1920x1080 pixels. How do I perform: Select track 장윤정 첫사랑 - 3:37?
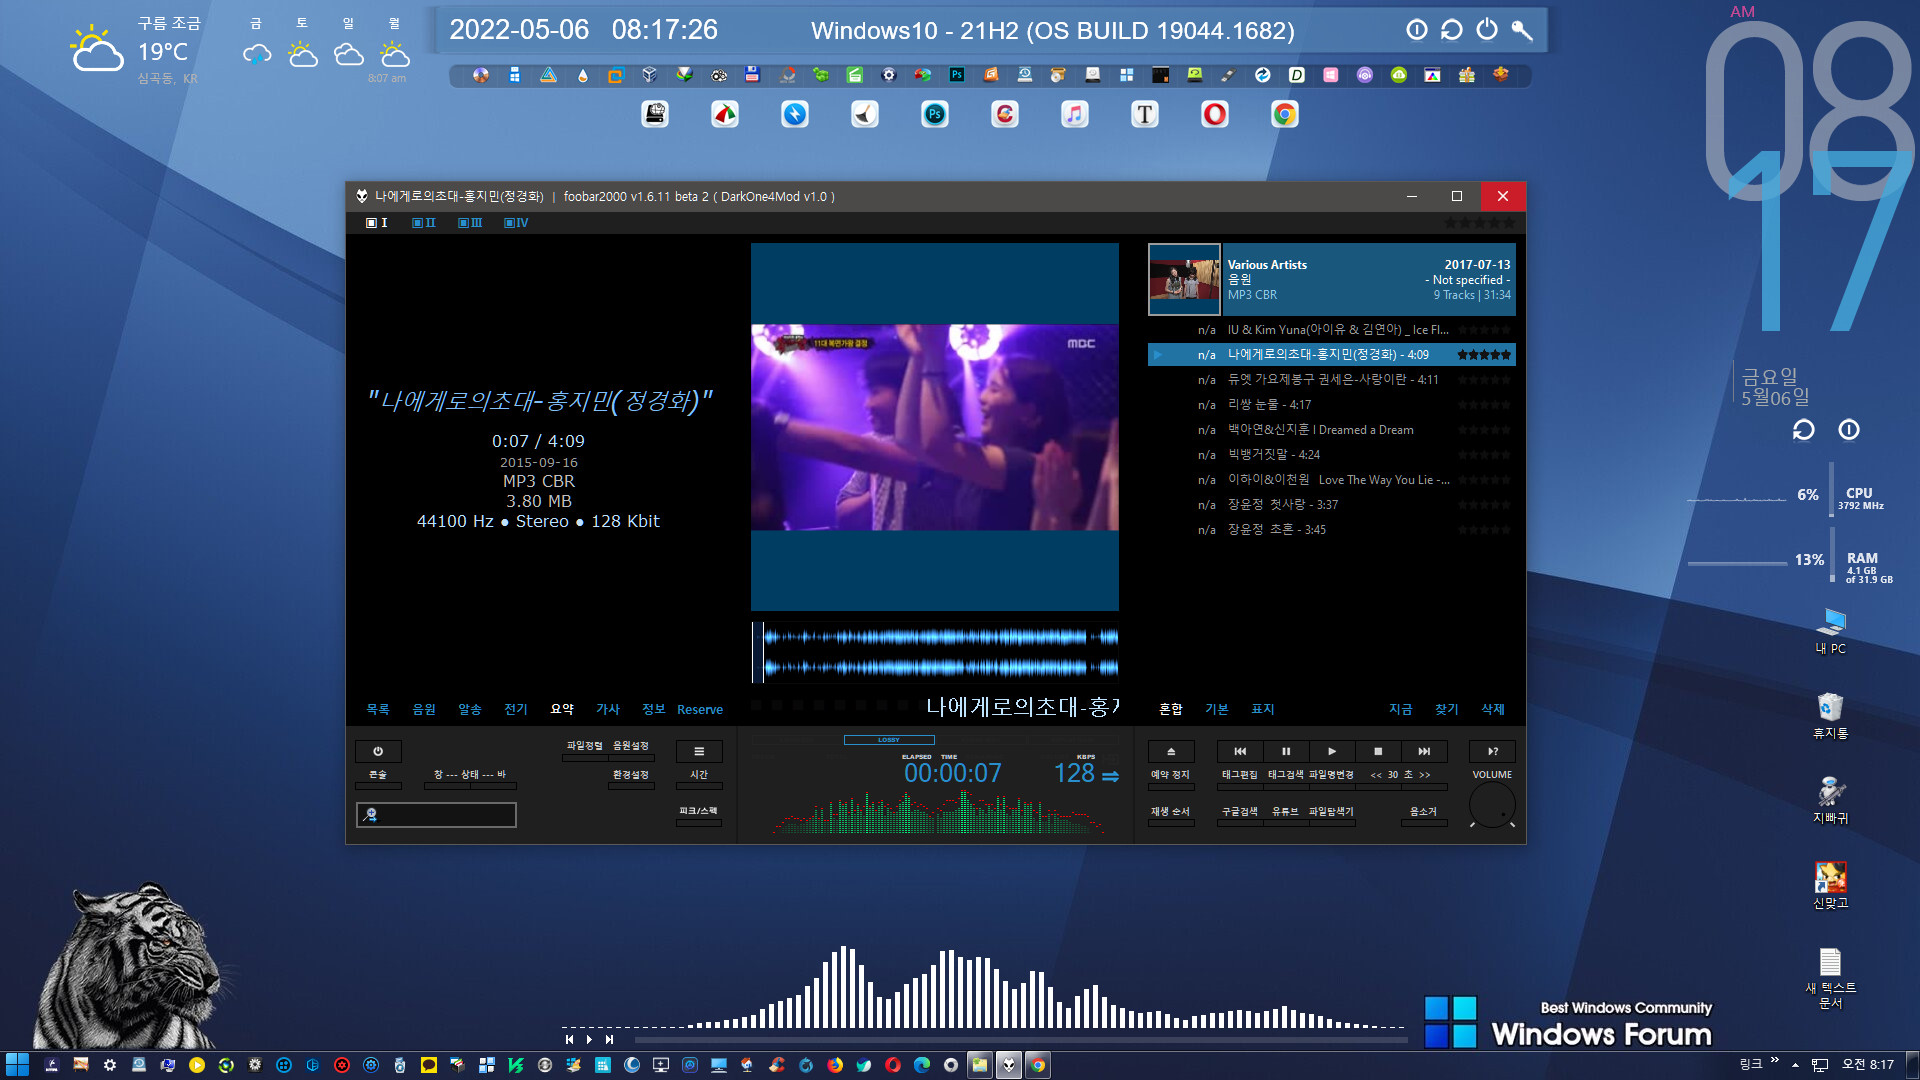[x=1332, y=505]
